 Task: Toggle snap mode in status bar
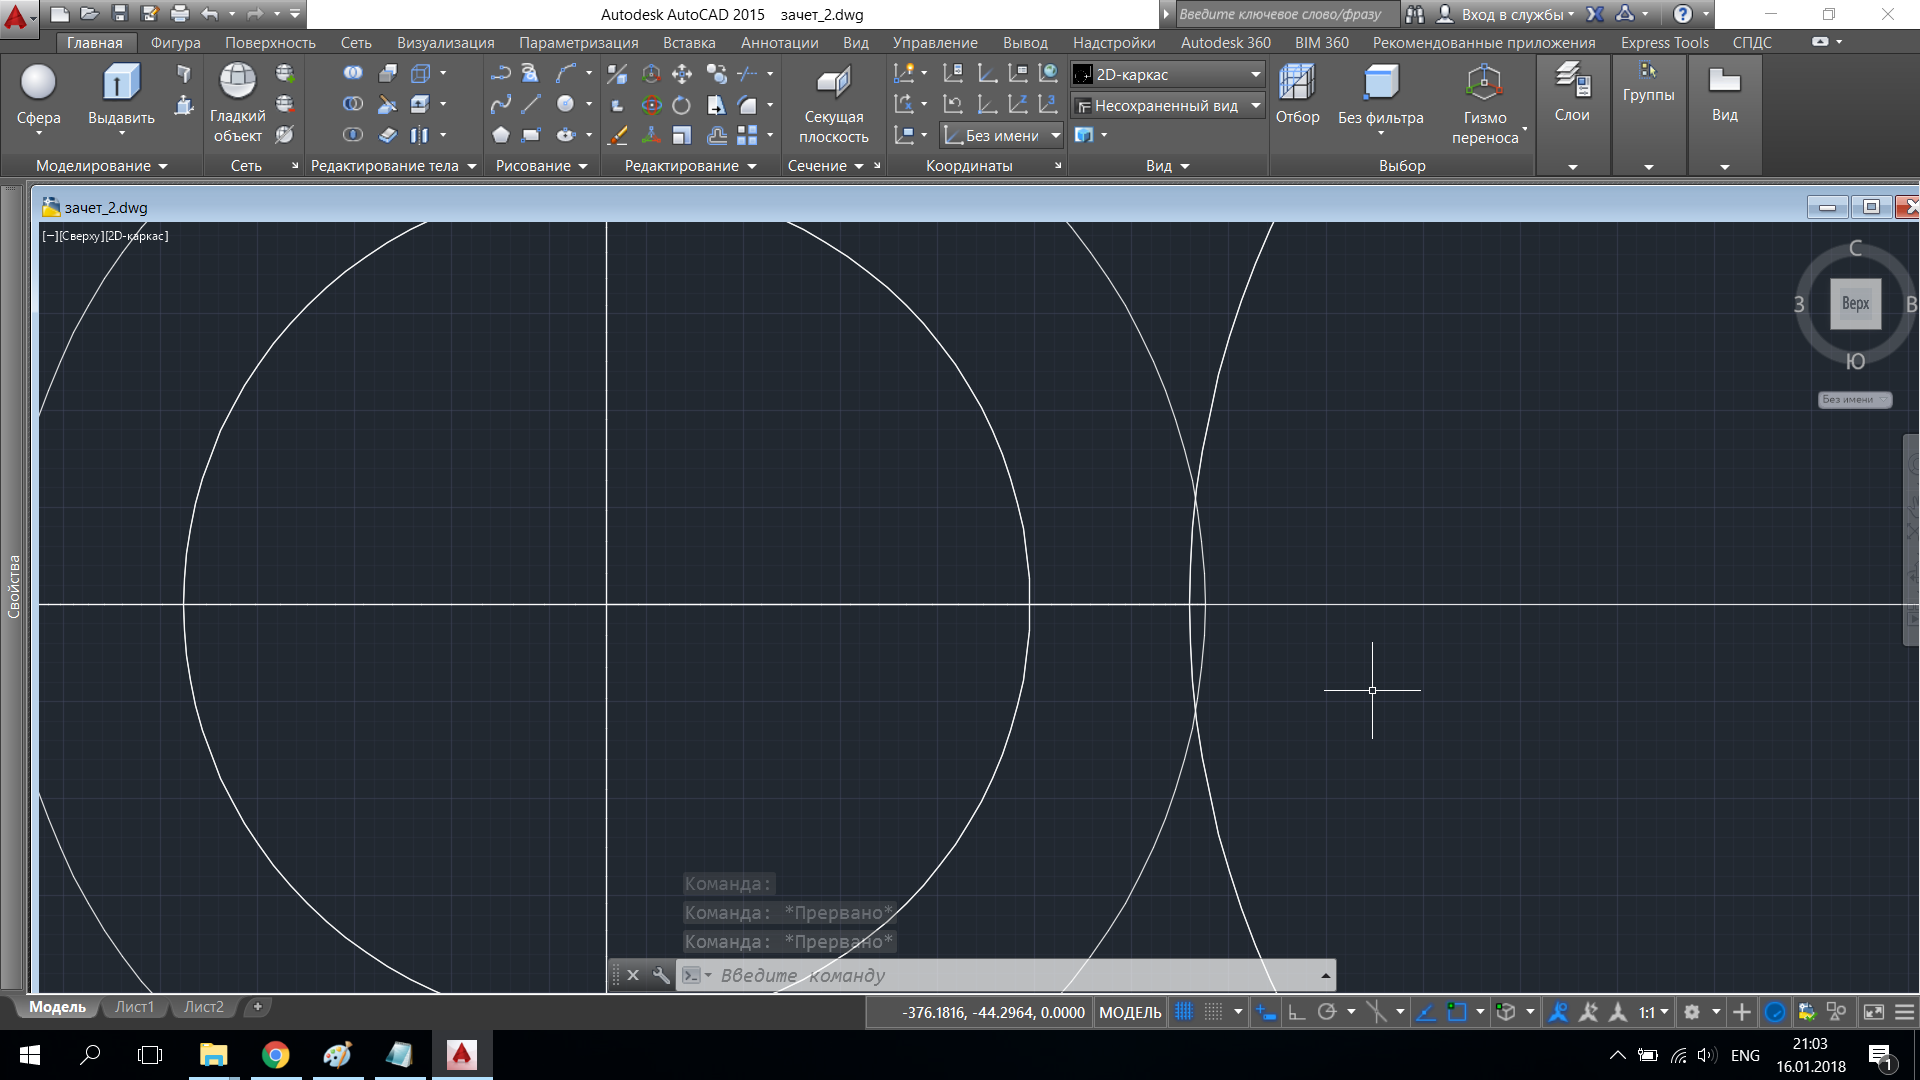click(1213, 1012)
